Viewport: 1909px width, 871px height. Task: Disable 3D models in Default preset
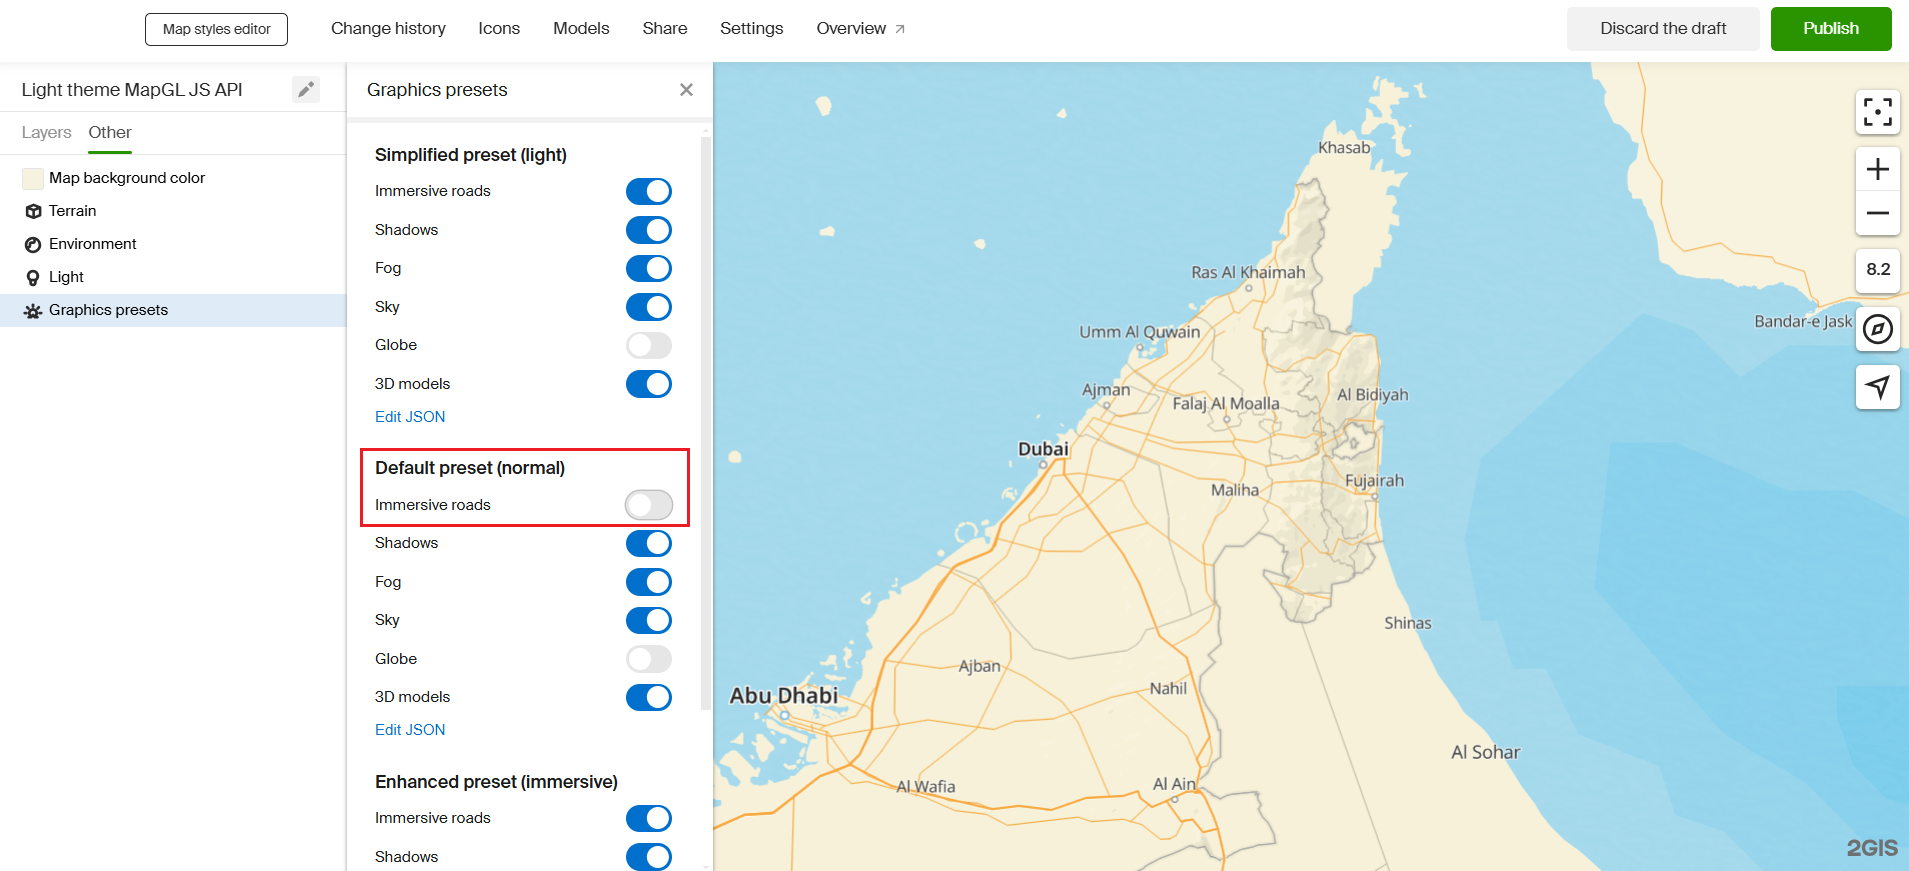tap(649, 697)
